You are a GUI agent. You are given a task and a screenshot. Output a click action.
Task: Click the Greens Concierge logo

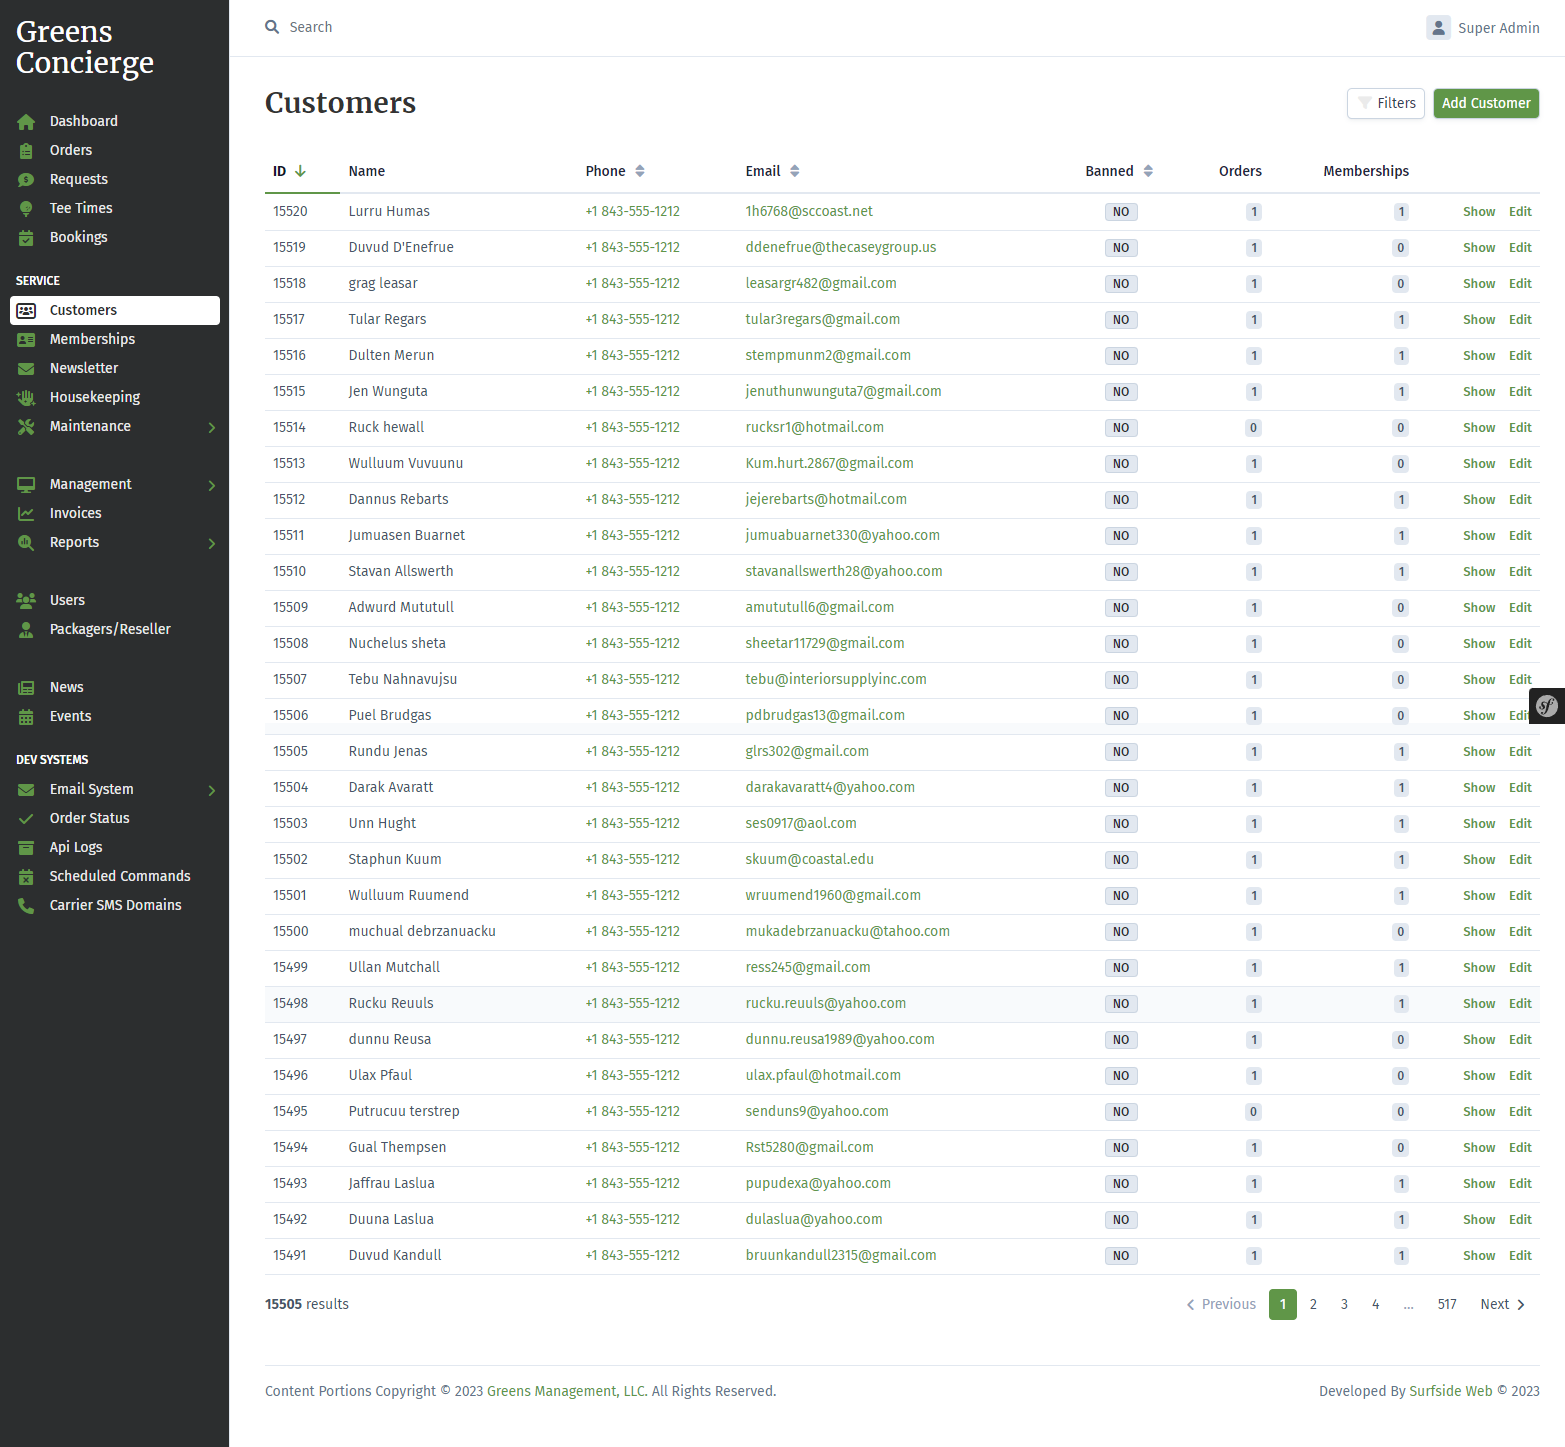click(85, 47)
